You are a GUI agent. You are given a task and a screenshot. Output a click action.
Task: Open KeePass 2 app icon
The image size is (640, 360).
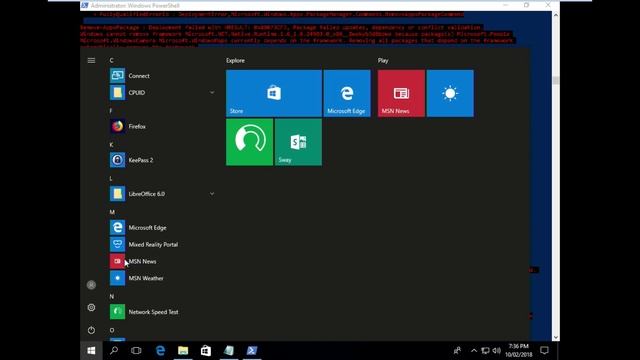tap(117, 160)
